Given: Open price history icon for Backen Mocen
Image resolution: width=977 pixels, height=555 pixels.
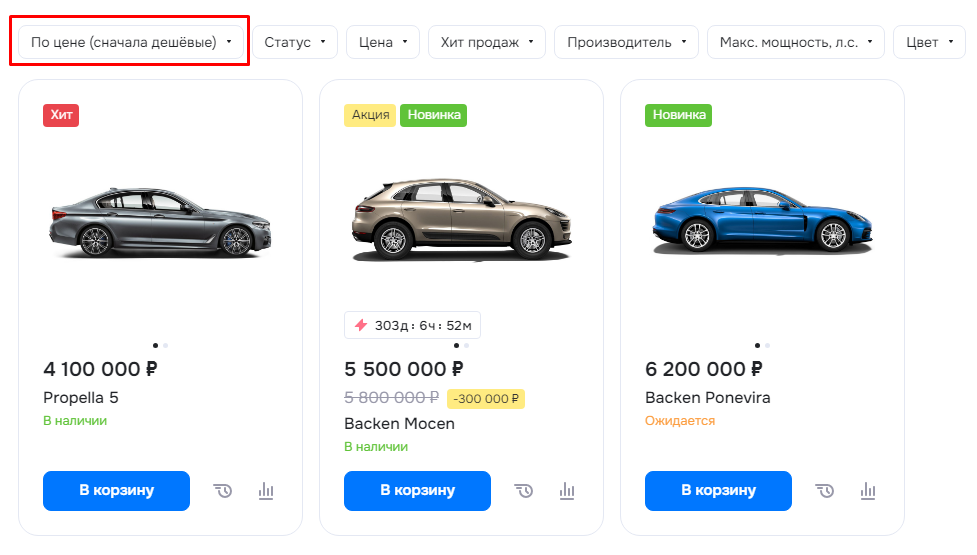Looking at the screenshot, I should (x=523, y=491).
